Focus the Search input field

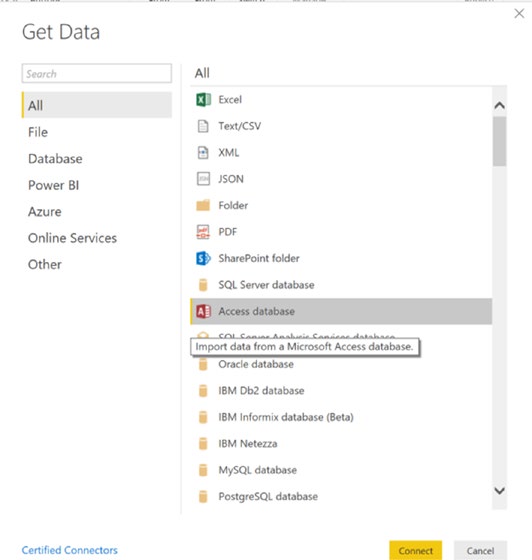tap(97, 74)
